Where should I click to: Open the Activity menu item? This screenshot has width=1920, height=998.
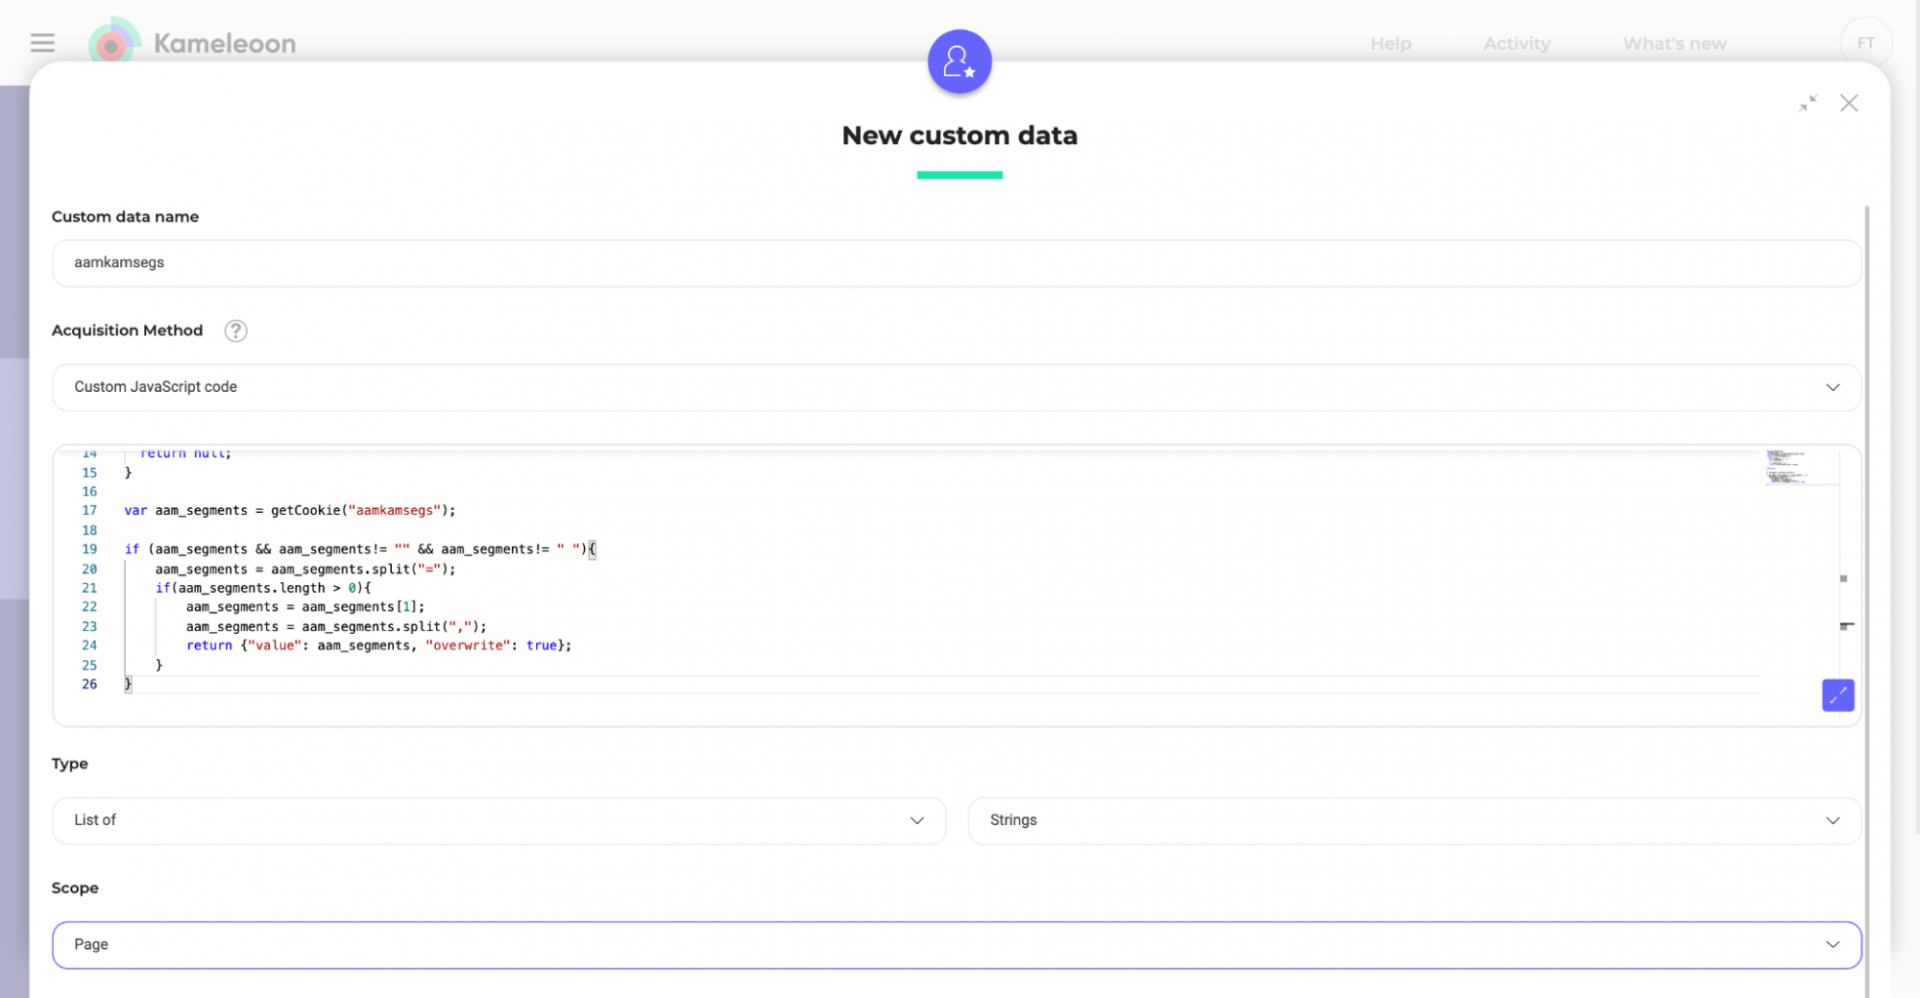click(1516, 44)
